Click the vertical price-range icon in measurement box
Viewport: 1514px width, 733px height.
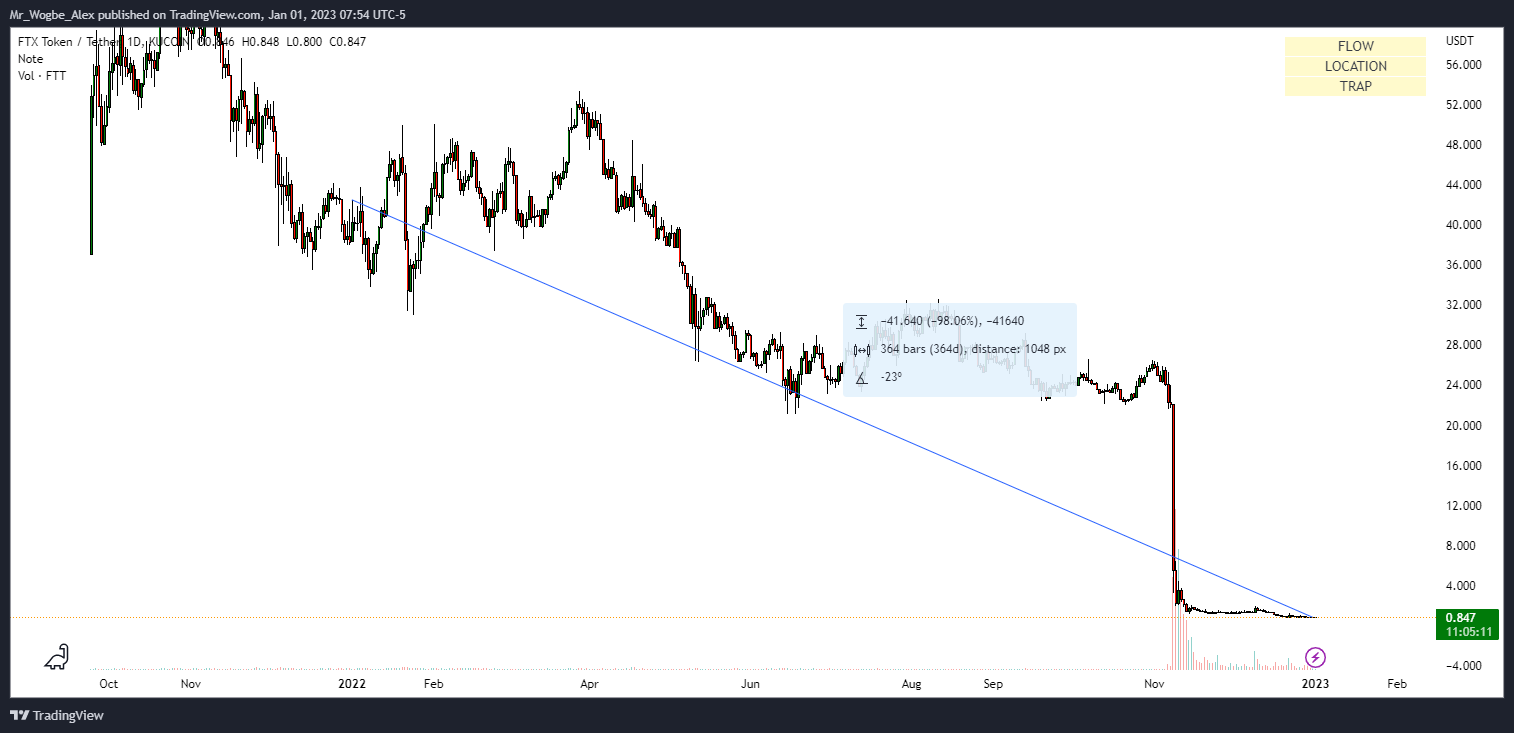tap(862, 321)
